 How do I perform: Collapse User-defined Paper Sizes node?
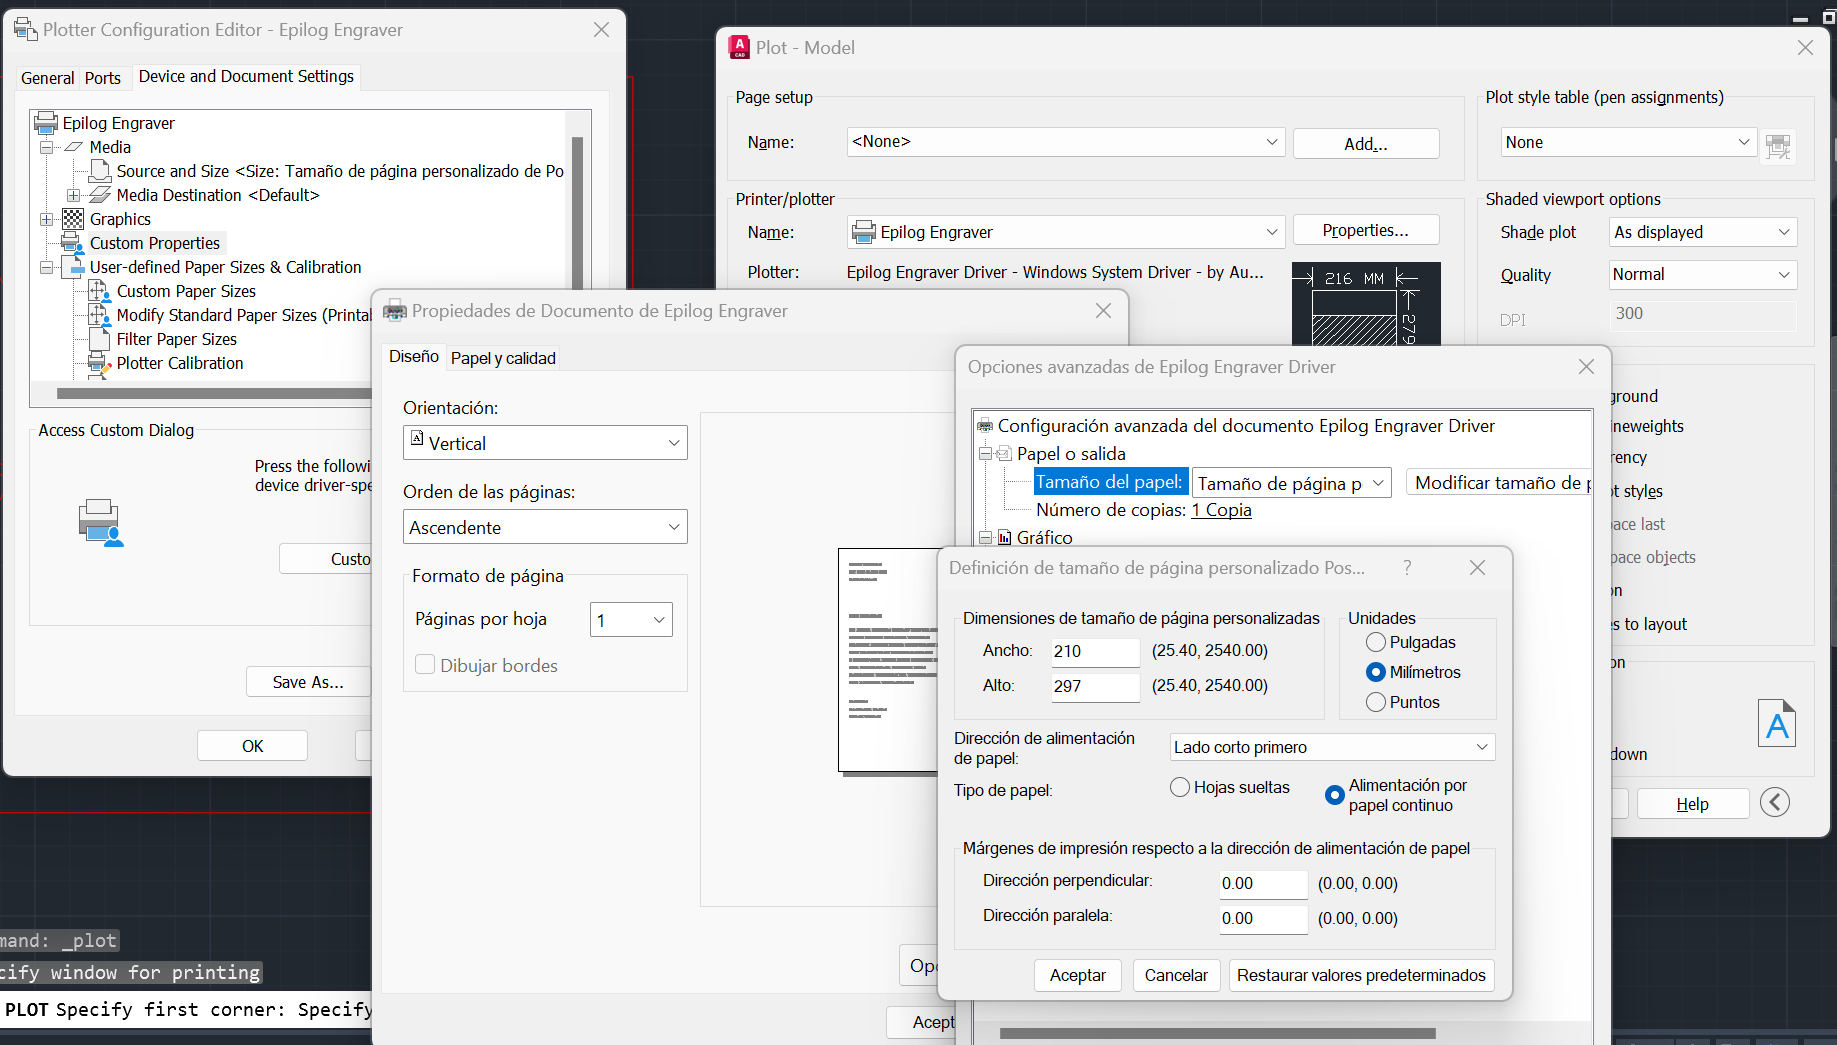point(46,267)
